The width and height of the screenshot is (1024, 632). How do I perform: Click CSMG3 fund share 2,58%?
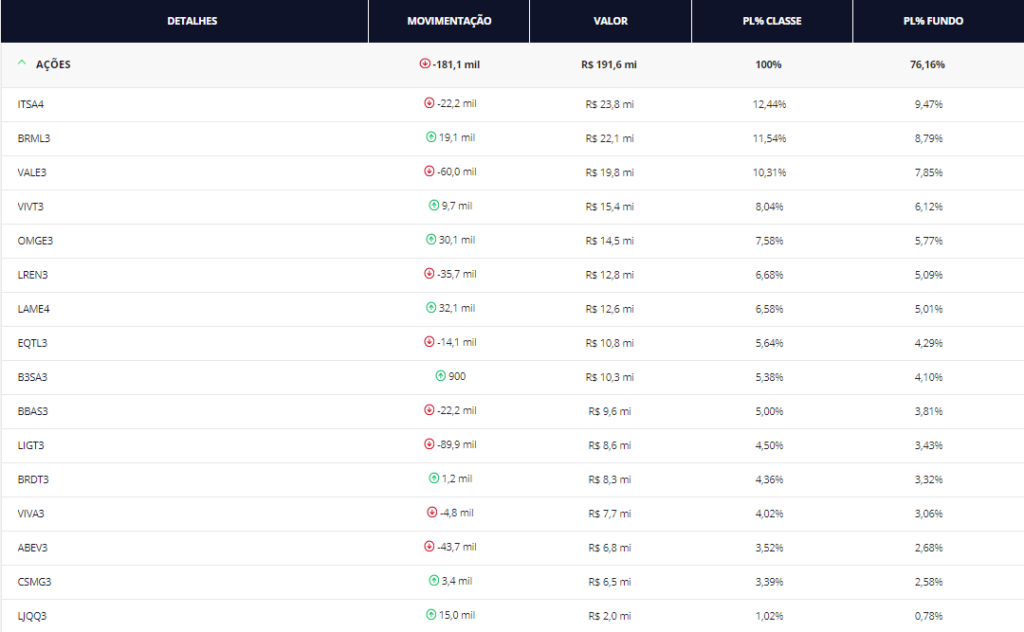[x=929, y=582]
